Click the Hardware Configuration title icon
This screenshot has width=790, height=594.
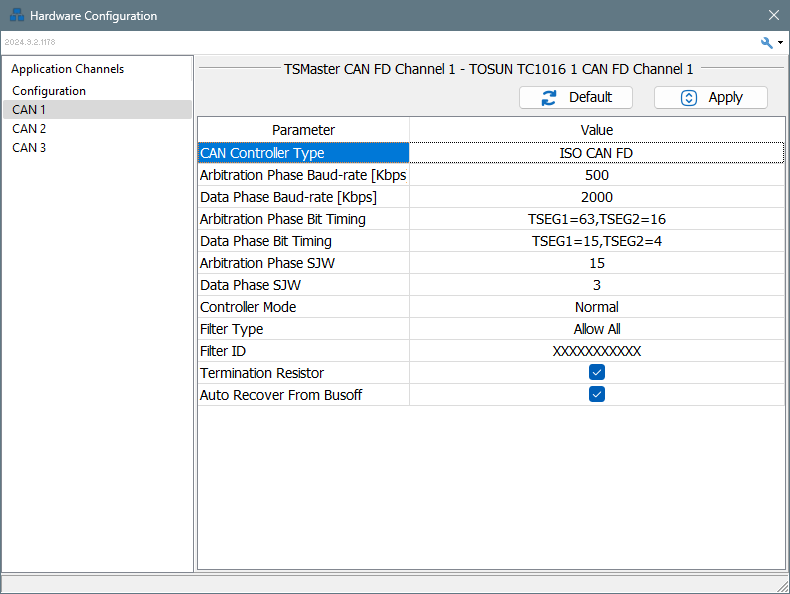tap(17, 15)
